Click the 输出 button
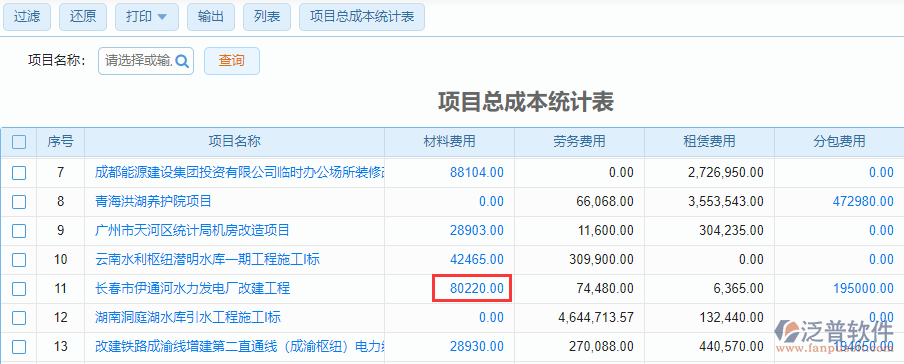The width and height of the screenshot is (904, 364). [210, 17]
